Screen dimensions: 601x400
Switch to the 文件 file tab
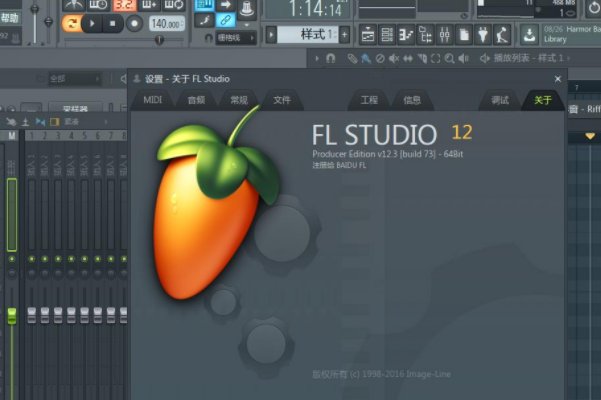click(x=282, y=100)
